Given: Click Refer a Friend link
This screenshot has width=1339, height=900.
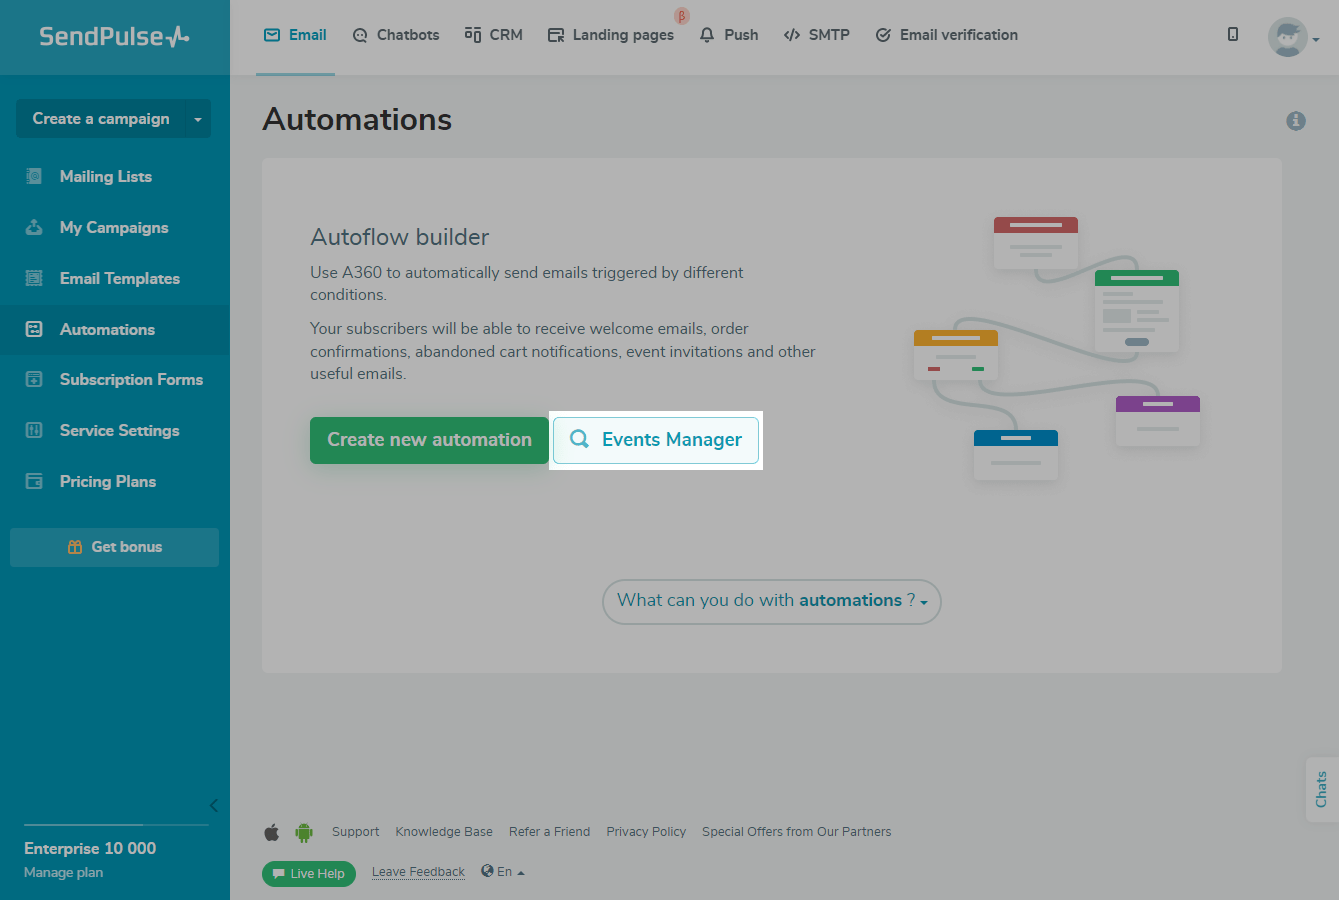Looking at the screenshot, I should 549,832.
